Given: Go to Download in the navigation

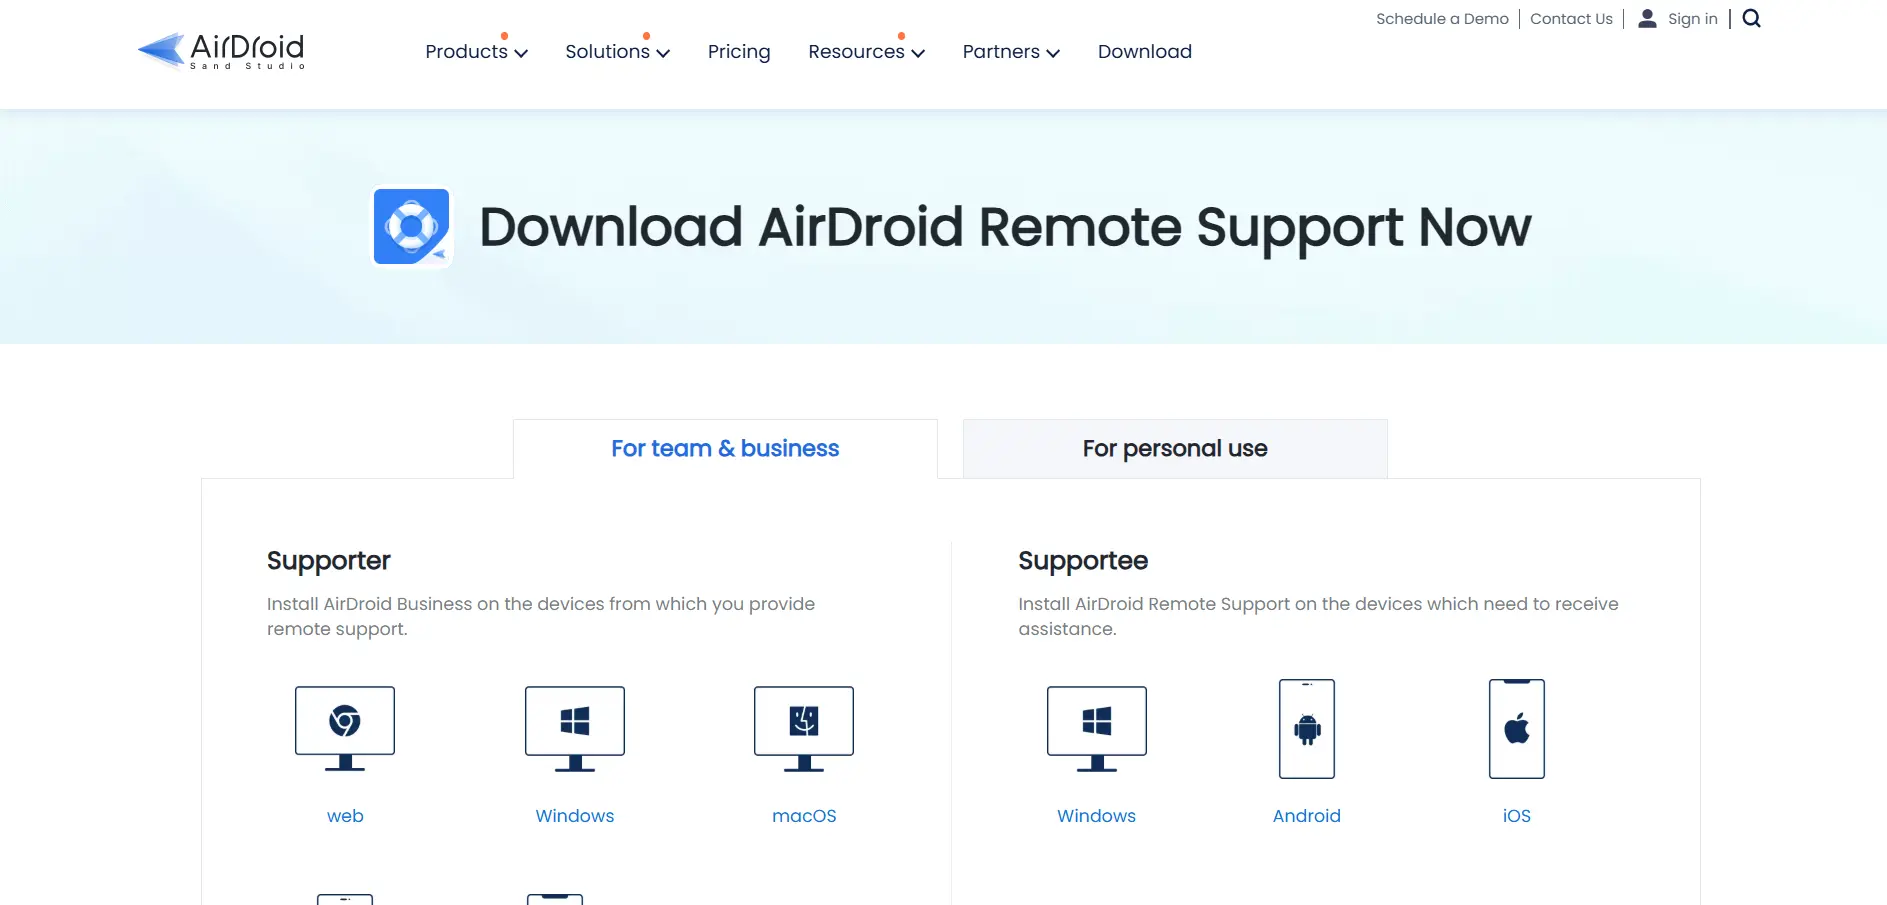Looking at the screenshot, I should (x=1145, y=51).
